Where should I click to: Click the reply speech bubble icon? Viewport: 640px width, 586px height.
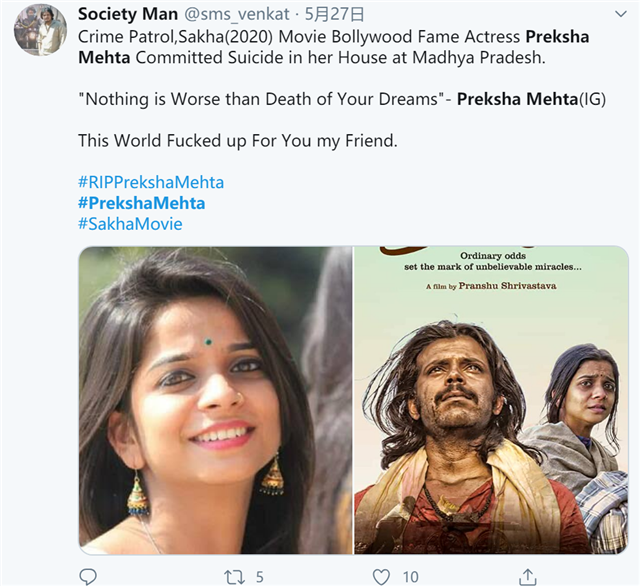click(88, 576)
